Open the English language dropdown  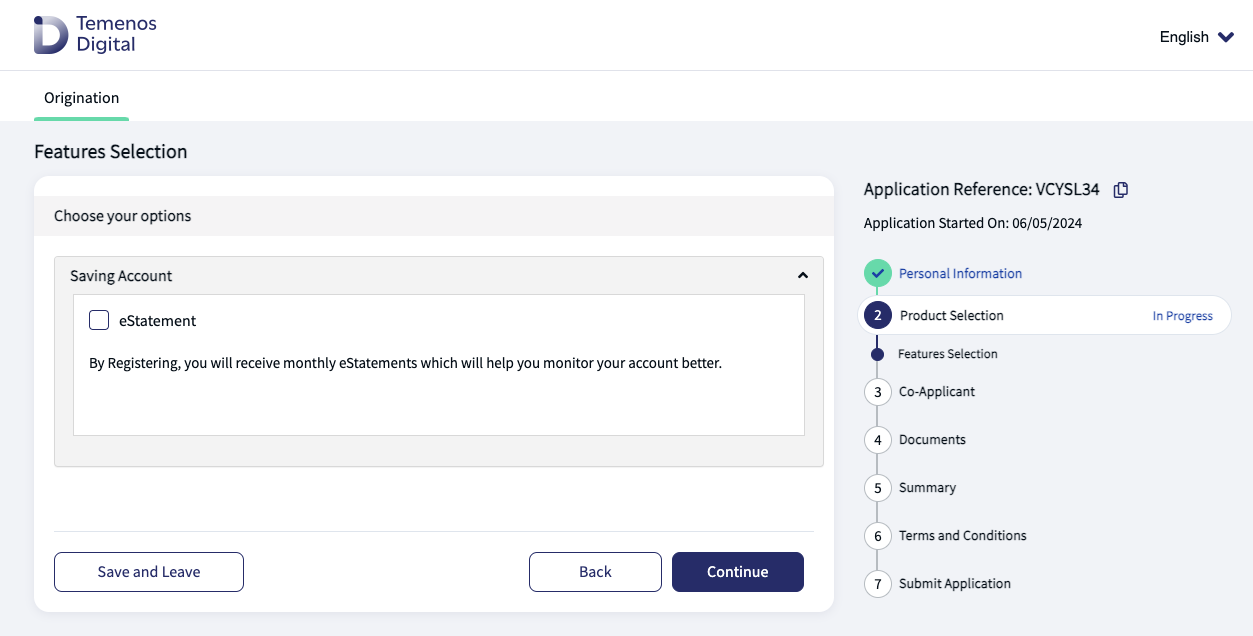[x=1196, y=37]
